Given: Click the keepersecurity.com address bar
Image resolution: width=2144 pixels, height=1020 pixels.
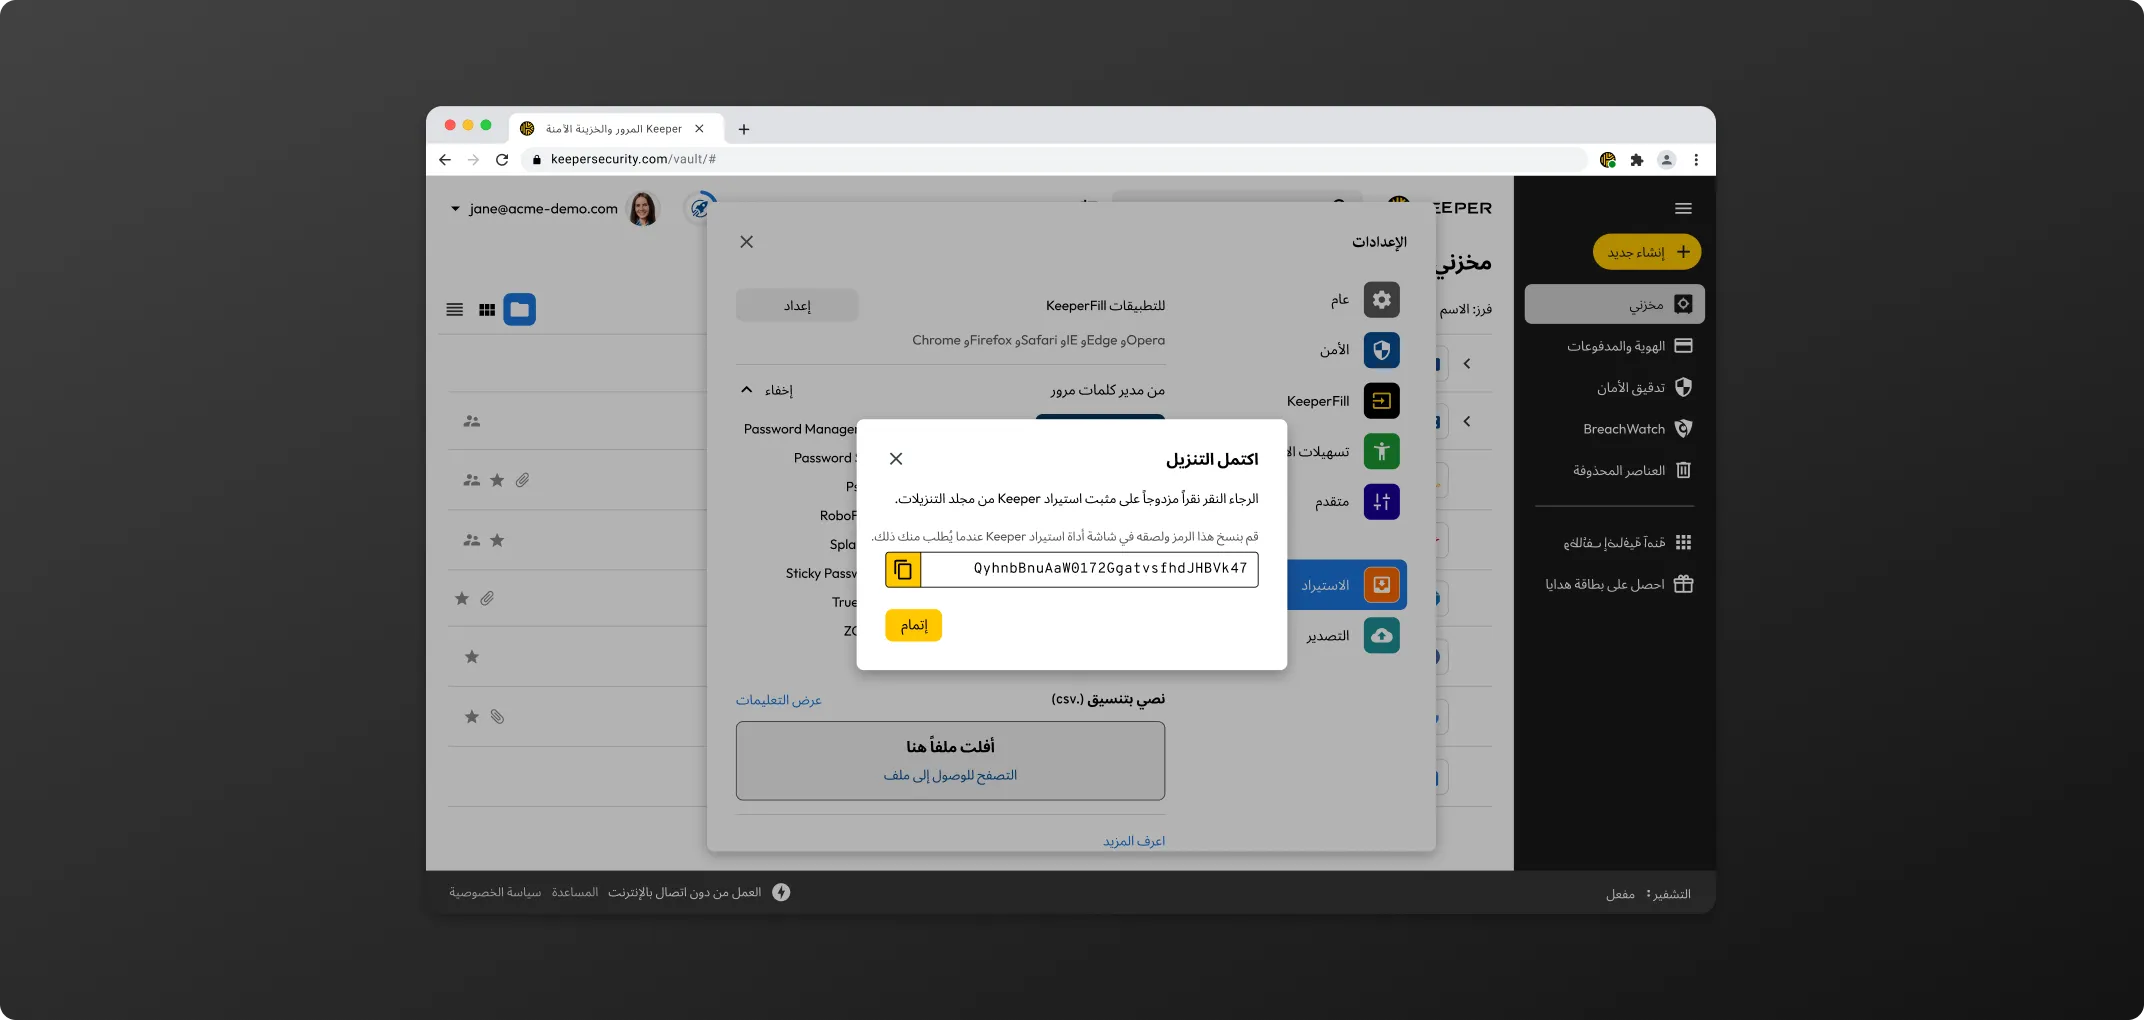Looking at the screenshot, I should [1055, 160].
